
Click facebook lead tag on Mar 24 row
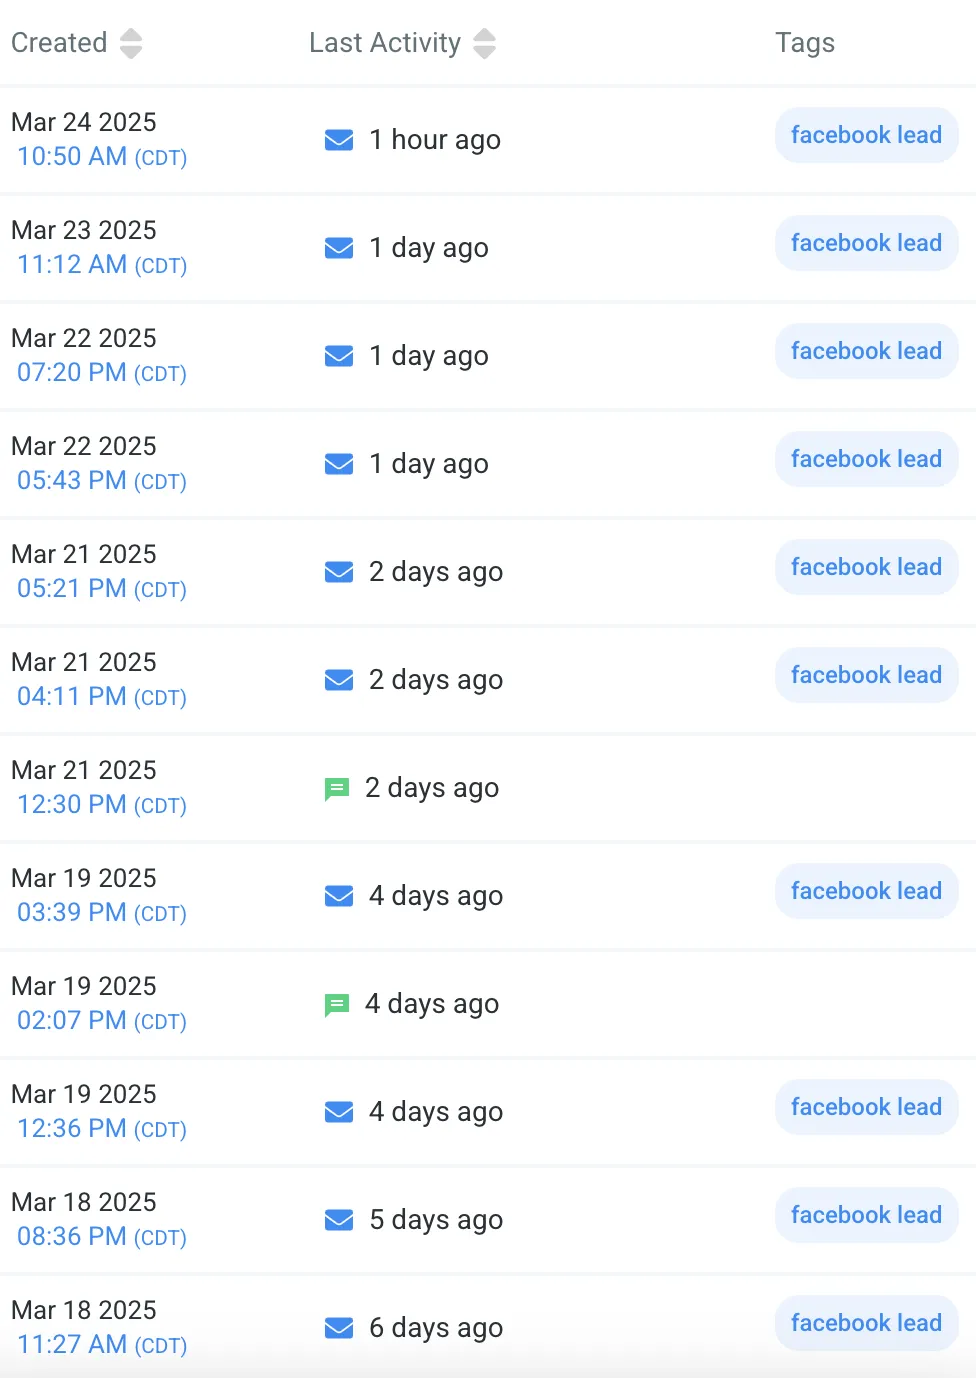[866, 135]
